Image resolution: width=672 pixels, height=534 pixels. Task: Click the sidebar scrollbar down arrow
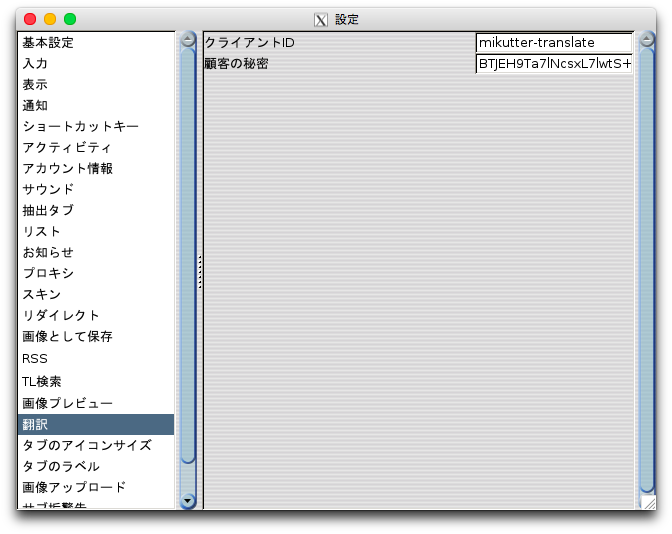tap(188, 501)
